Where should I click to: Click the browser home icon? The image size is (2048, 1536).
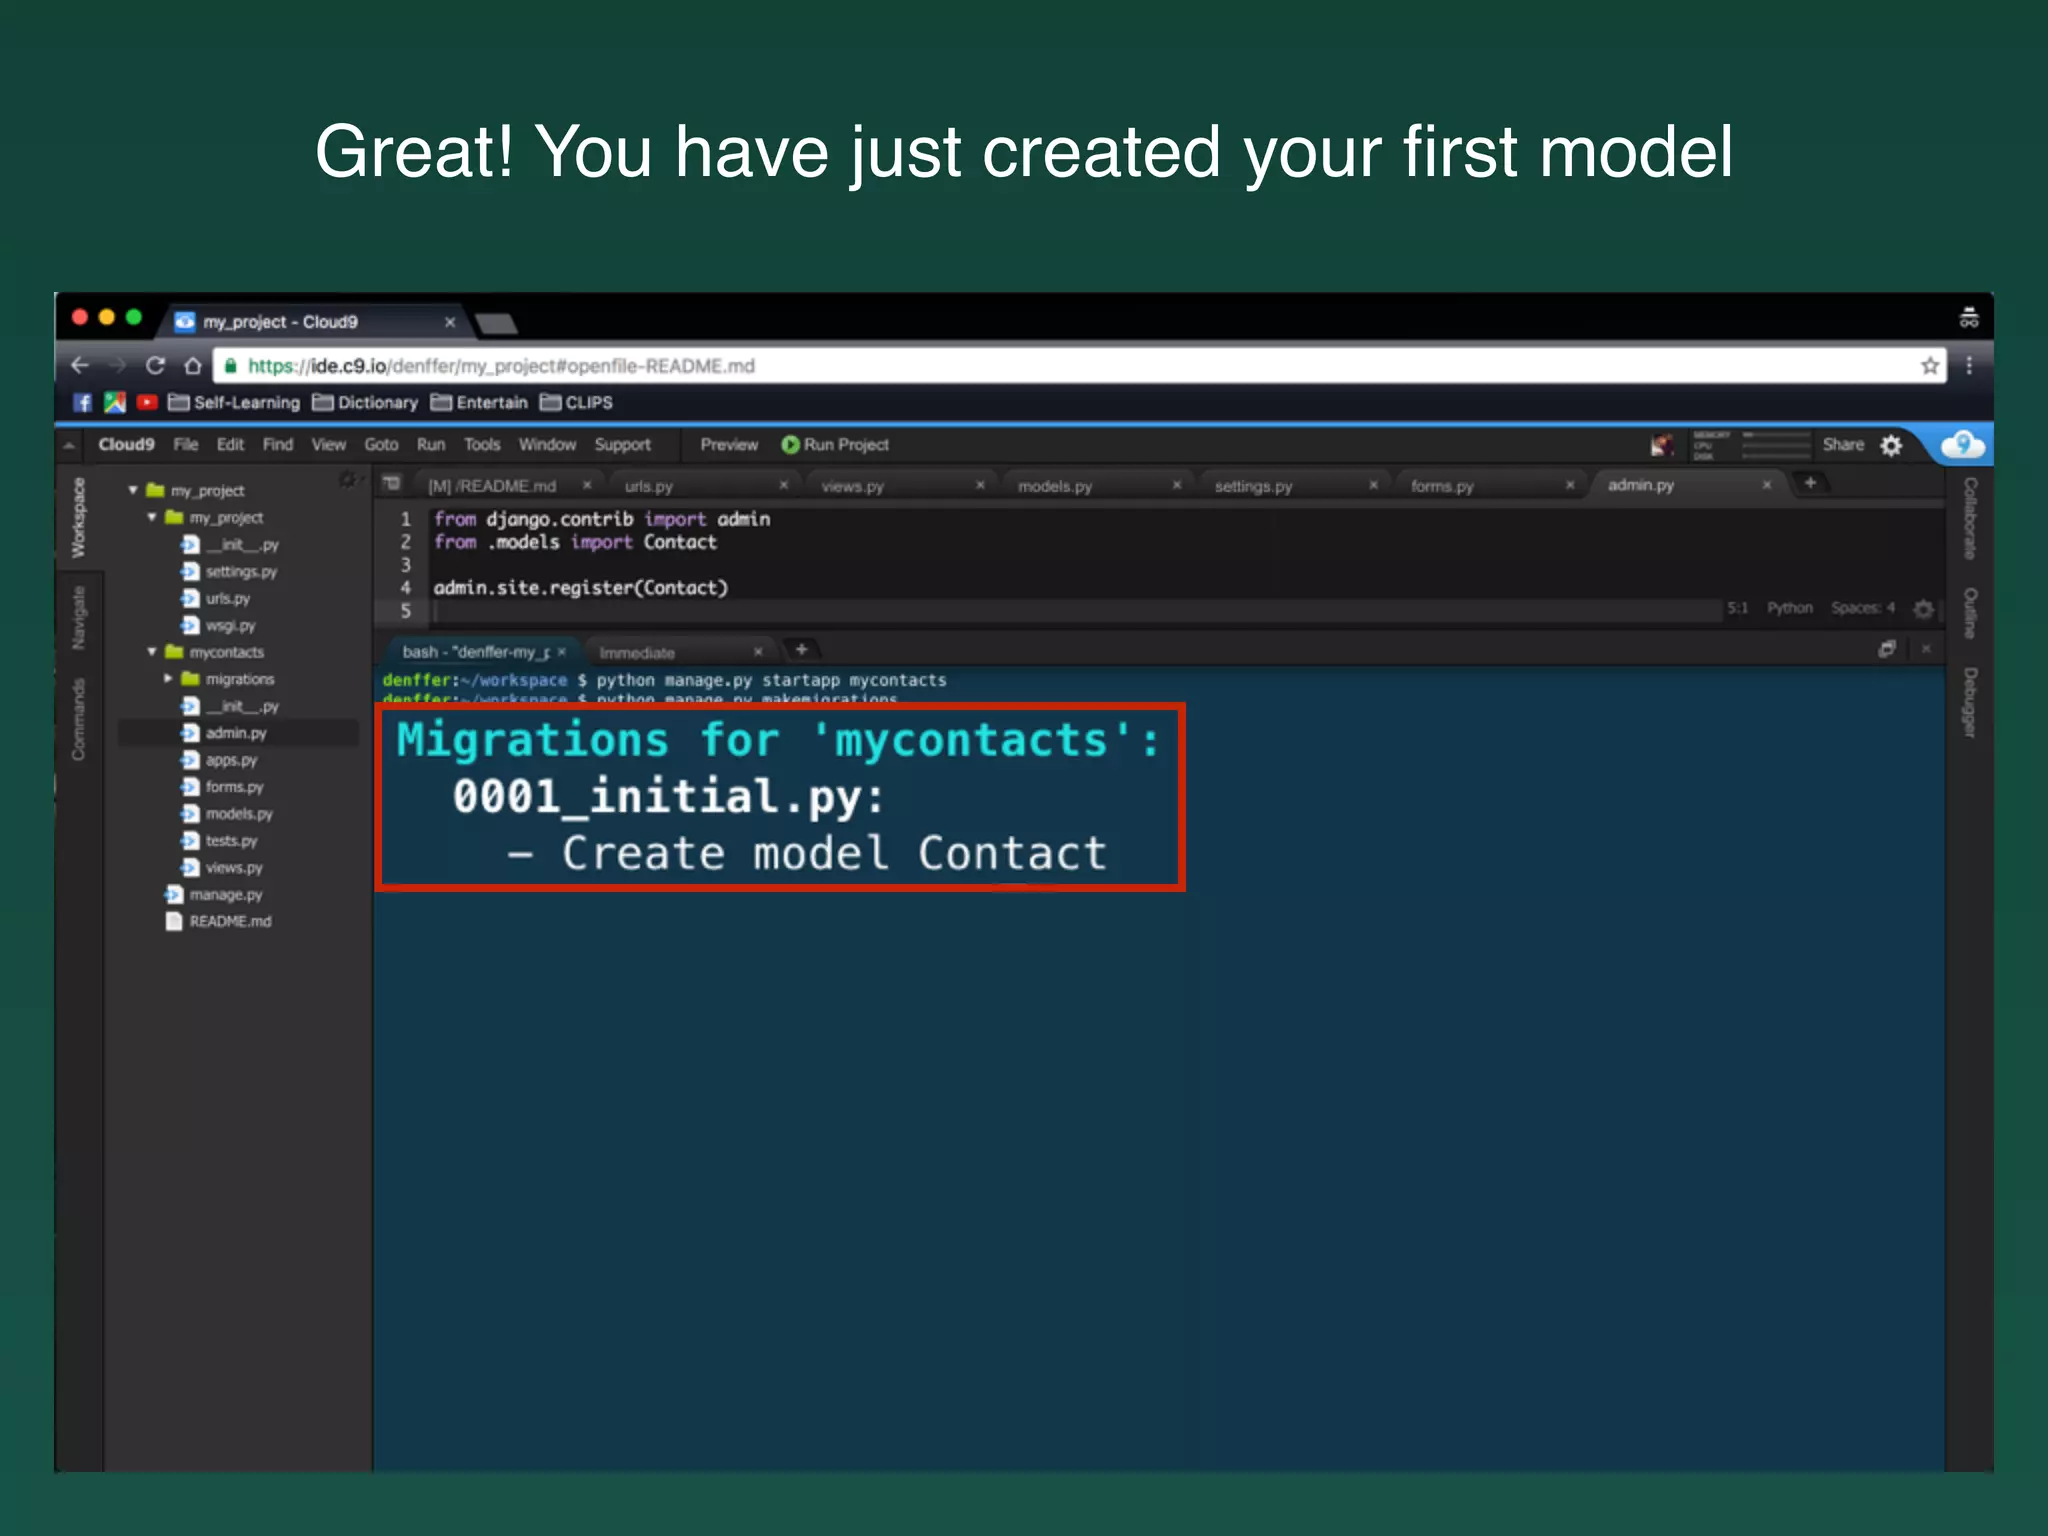click(193, 366)
